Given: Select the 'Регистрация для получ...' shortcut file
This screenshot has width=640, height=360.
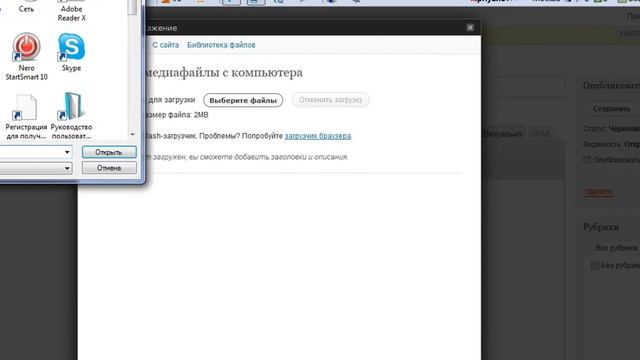Looking at the screenshot, I should [x=26, y=117].
